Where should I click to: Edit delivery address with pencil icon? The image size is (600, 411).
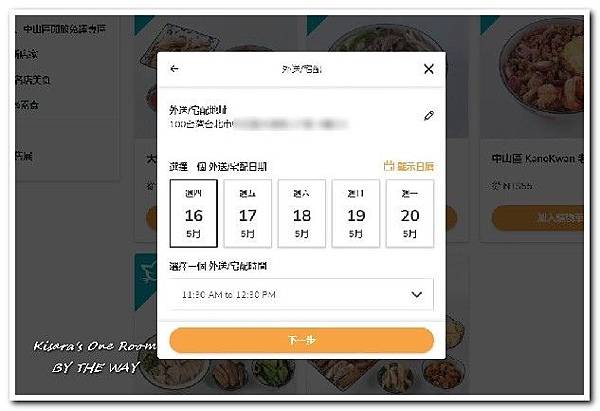point(429,116)
